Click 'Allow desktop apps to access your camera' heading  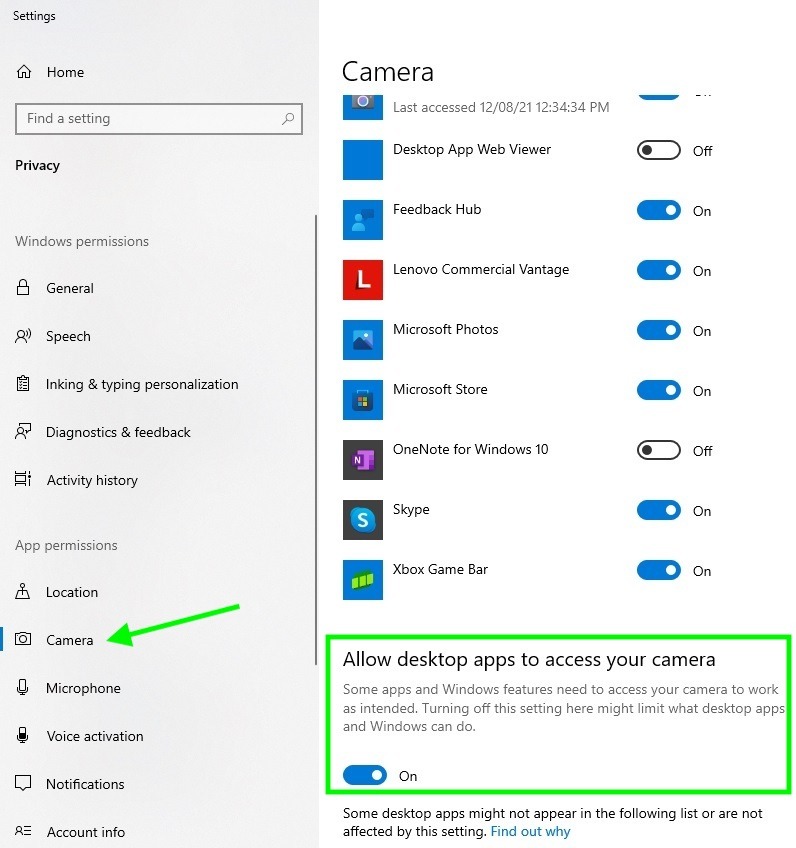click(529, 659)
